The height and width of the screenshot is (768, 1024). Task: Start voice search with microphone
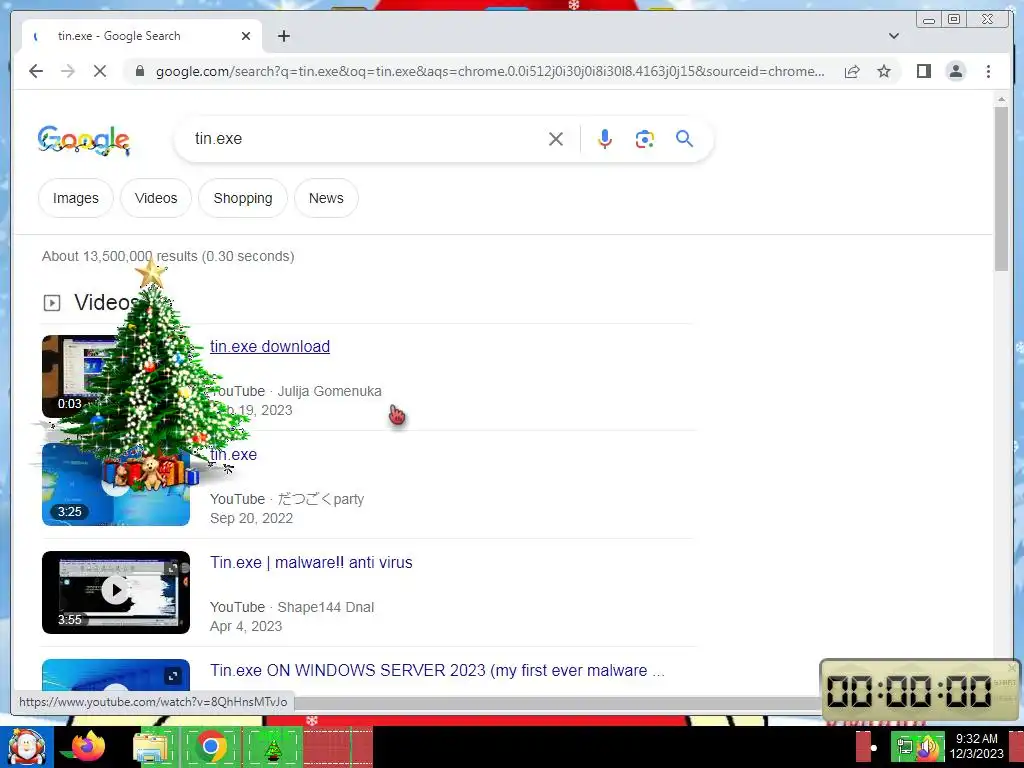tap(605, 138)
